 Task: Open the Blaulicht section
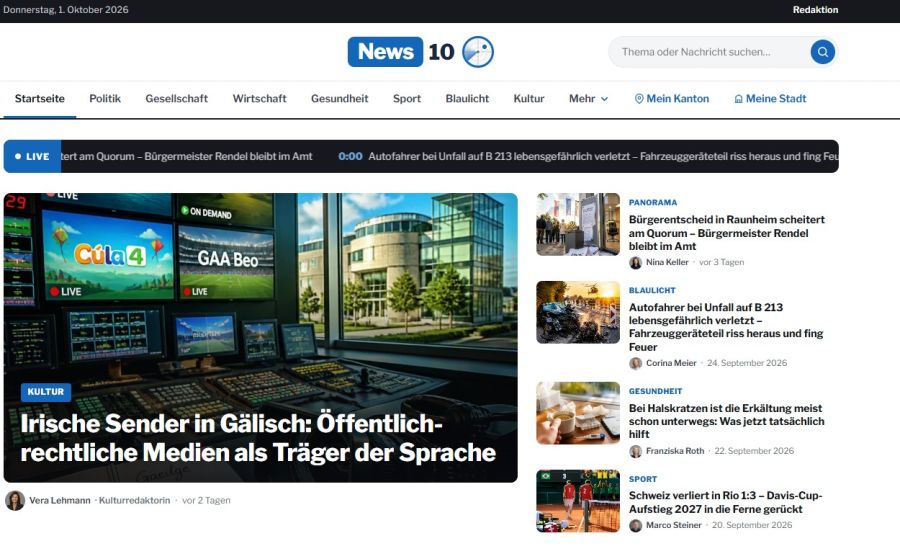pos(467,99)
